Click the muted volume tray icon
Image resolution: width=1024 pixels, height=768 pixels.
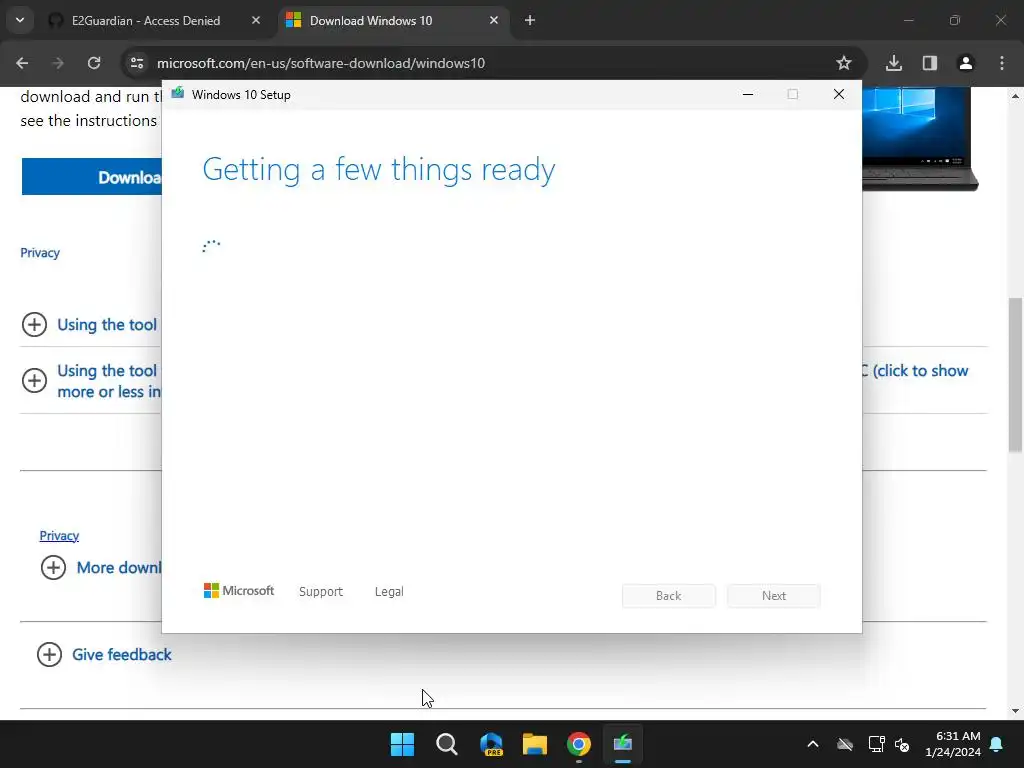903,744
